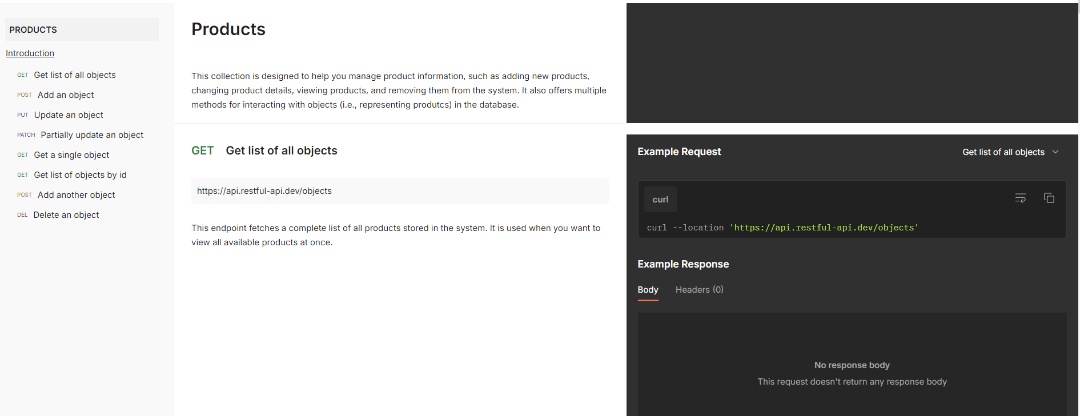
Task: Click the curl command code text
Action: tap(782, 227)
